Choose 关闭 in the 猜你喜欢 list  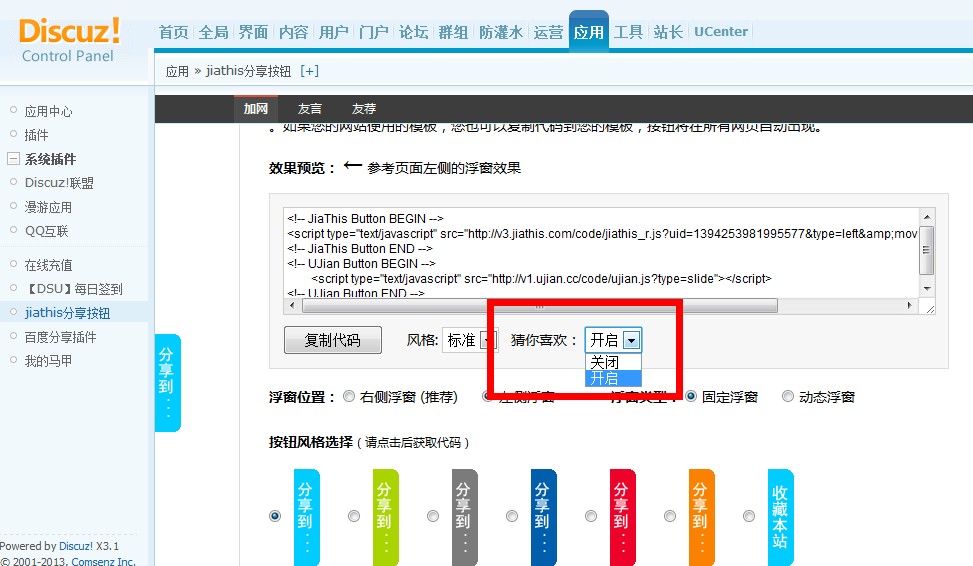point(613,362)
